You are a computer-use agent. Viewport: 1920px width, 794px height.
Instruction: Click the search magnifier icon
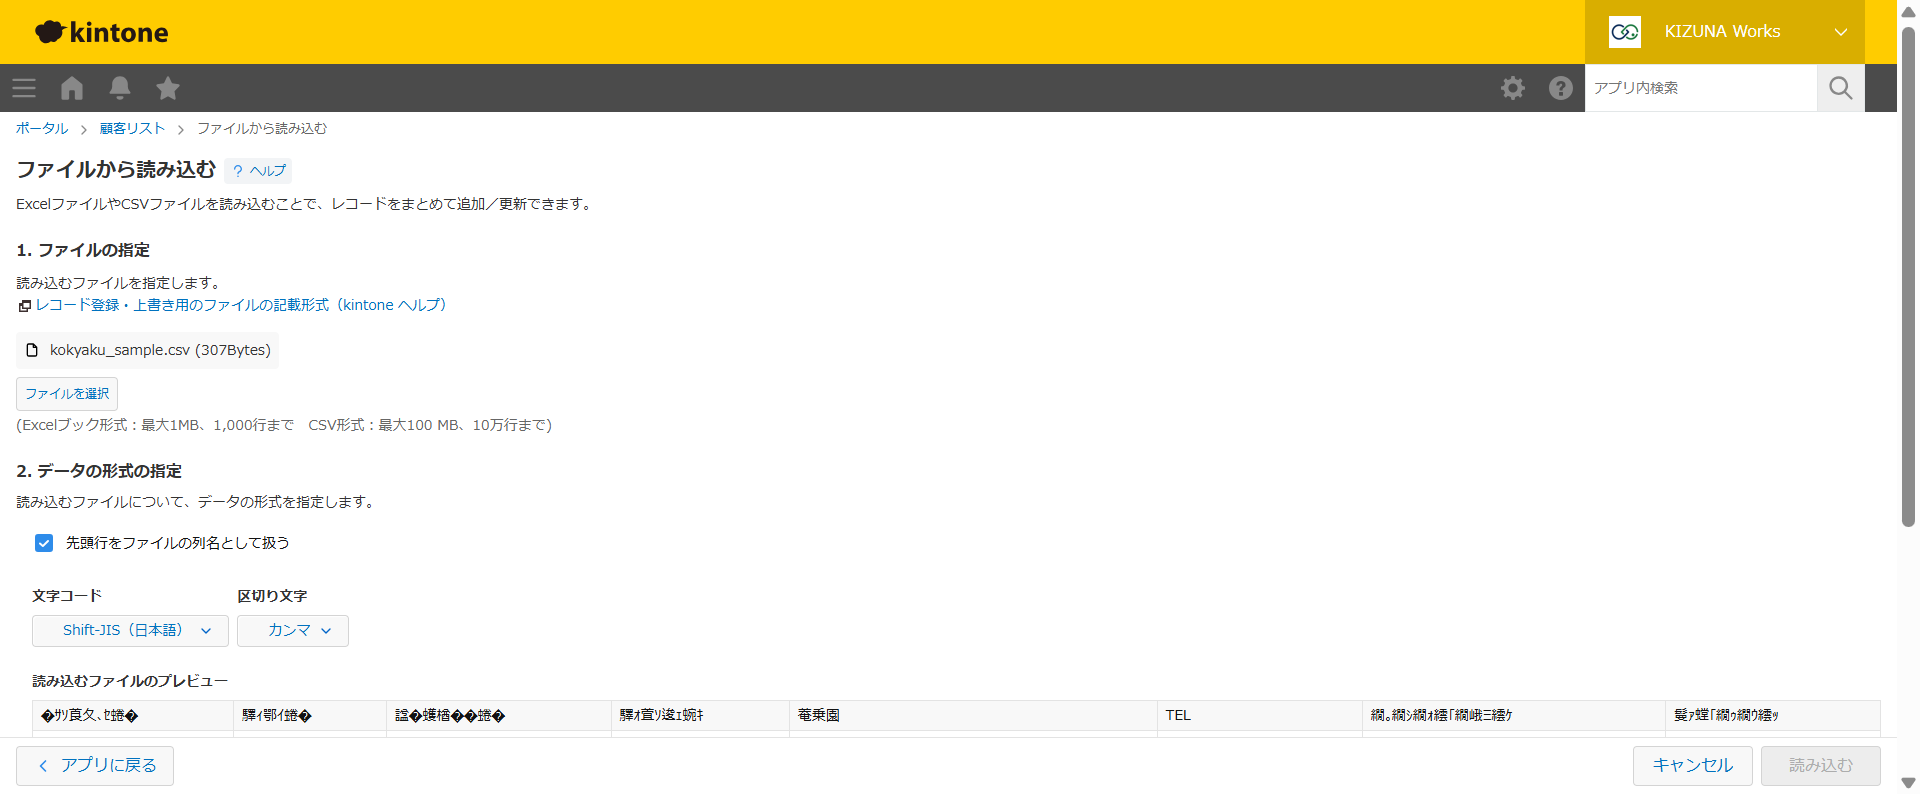point(1841,88)
